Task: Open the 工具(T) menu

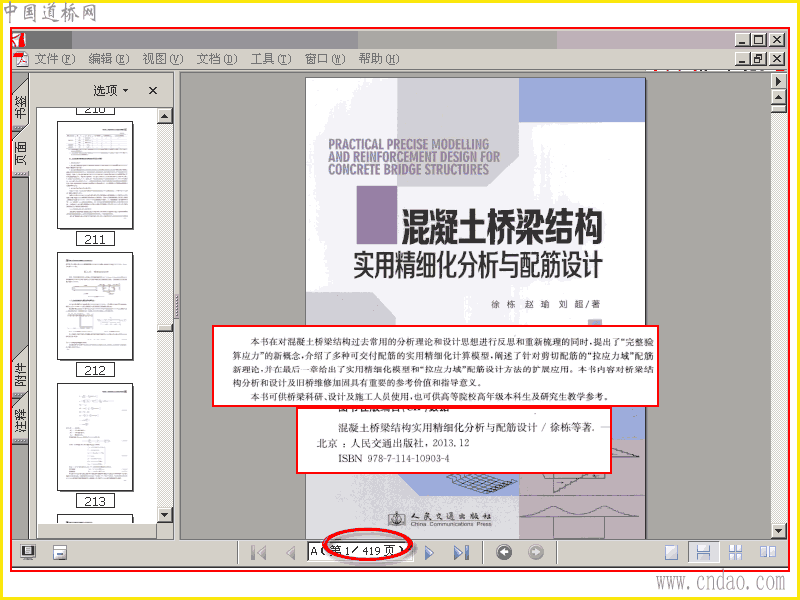Action: click(x=271, y=59)
